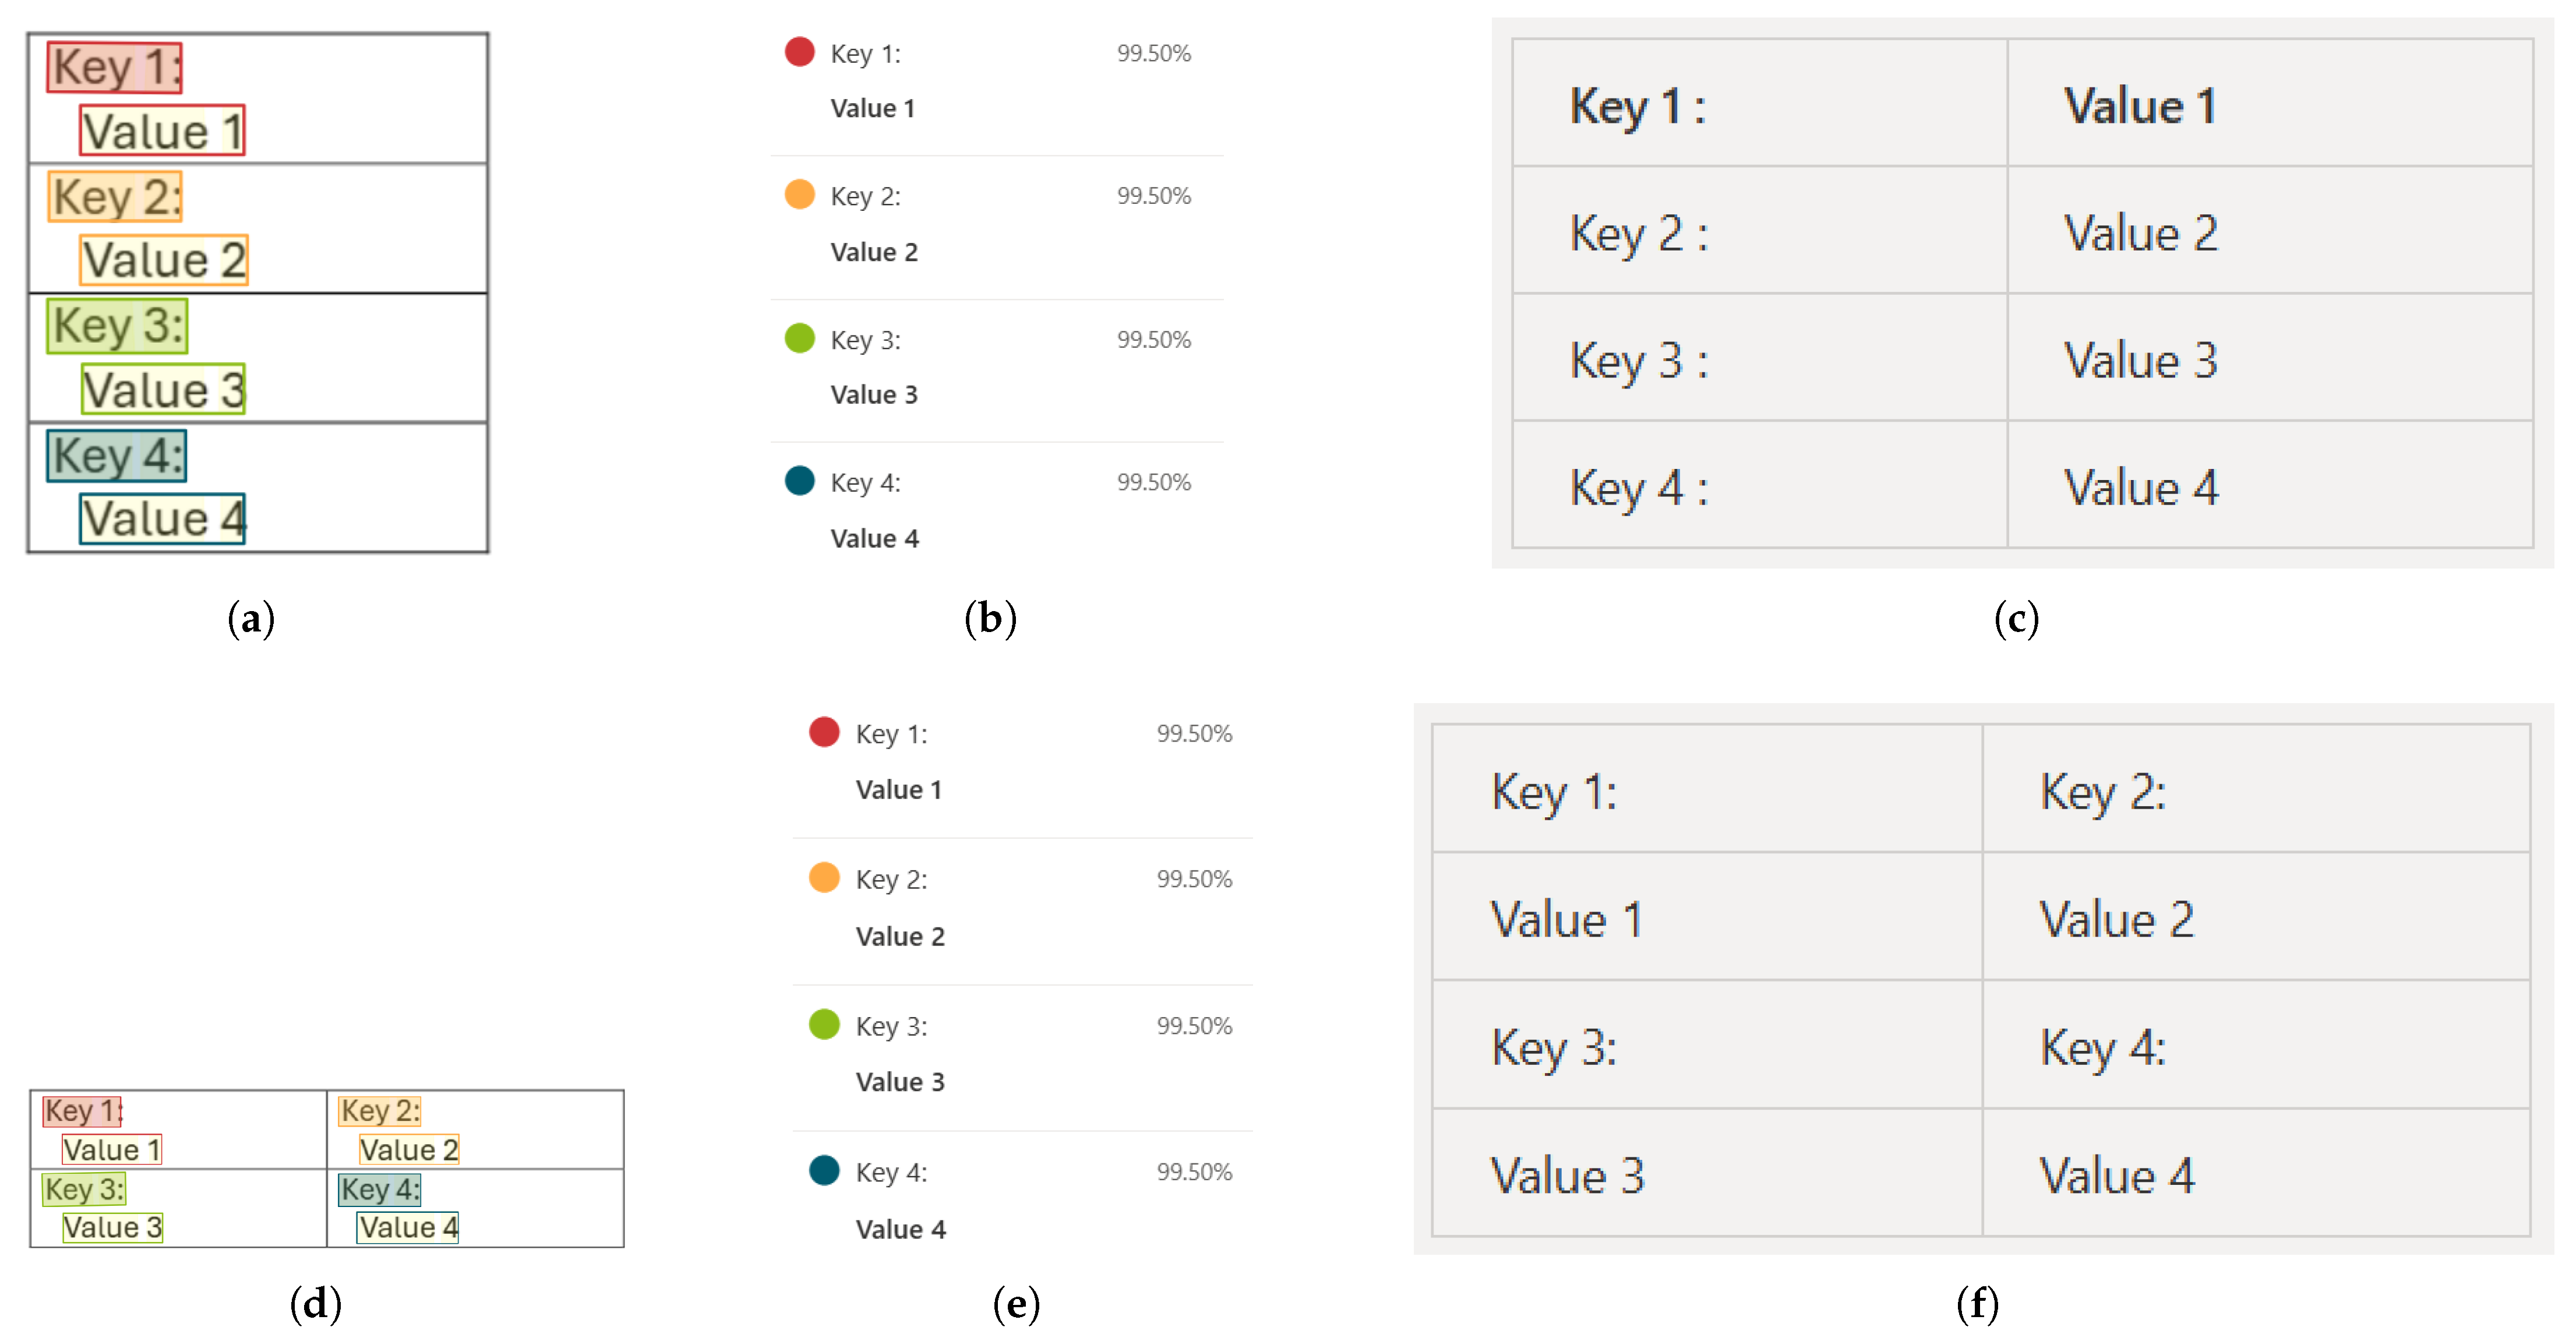Select the green-highlighted Key 3 label in panel (a)
2576x1341 pixels.
click(x=117, y=326)
